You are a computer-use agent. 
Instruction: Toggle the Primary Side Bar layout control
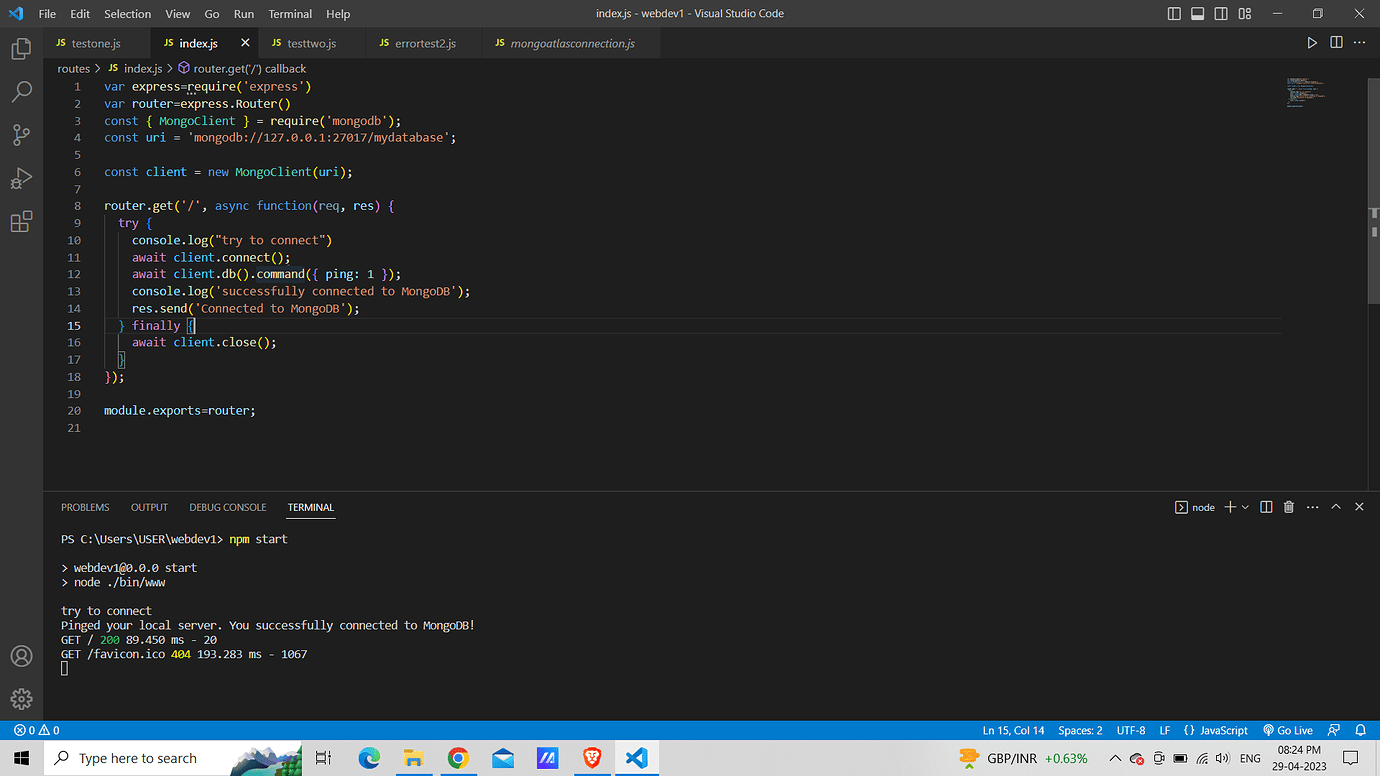[1171, 13]
